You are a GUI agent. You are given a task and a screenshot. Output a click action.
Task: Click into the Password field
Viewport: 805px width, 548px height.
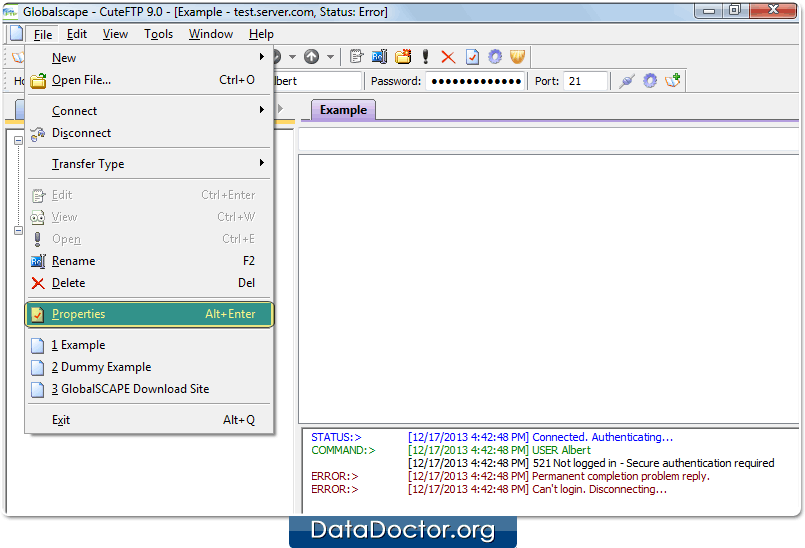[475, 81]
